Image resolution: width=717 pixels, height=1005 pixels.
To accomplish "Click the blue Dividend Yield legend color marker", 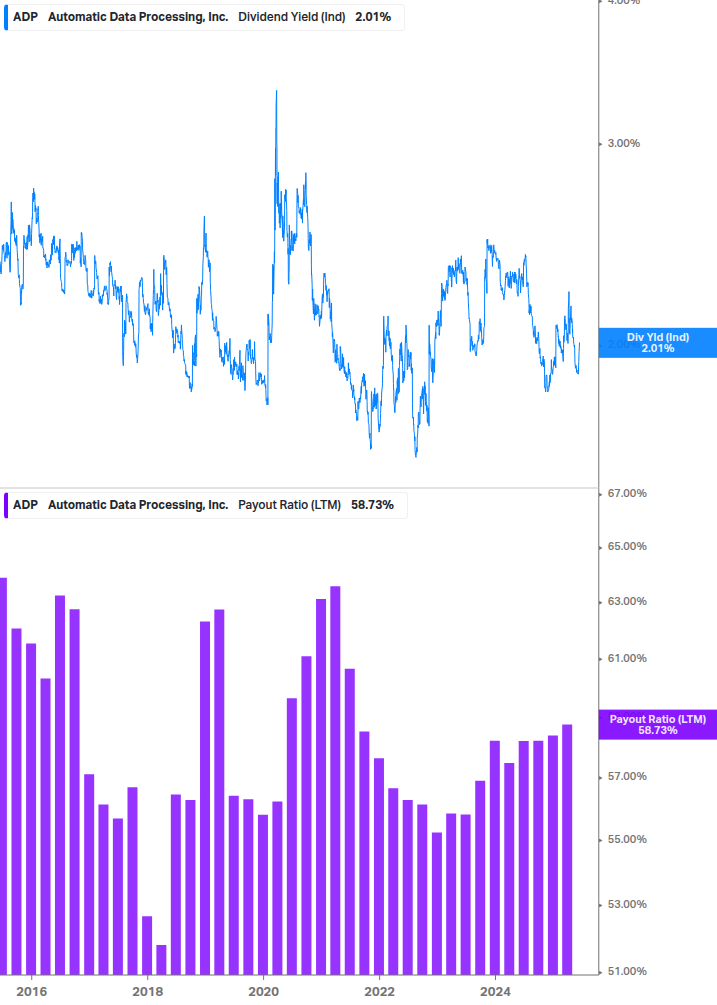I will coord(6,17).
